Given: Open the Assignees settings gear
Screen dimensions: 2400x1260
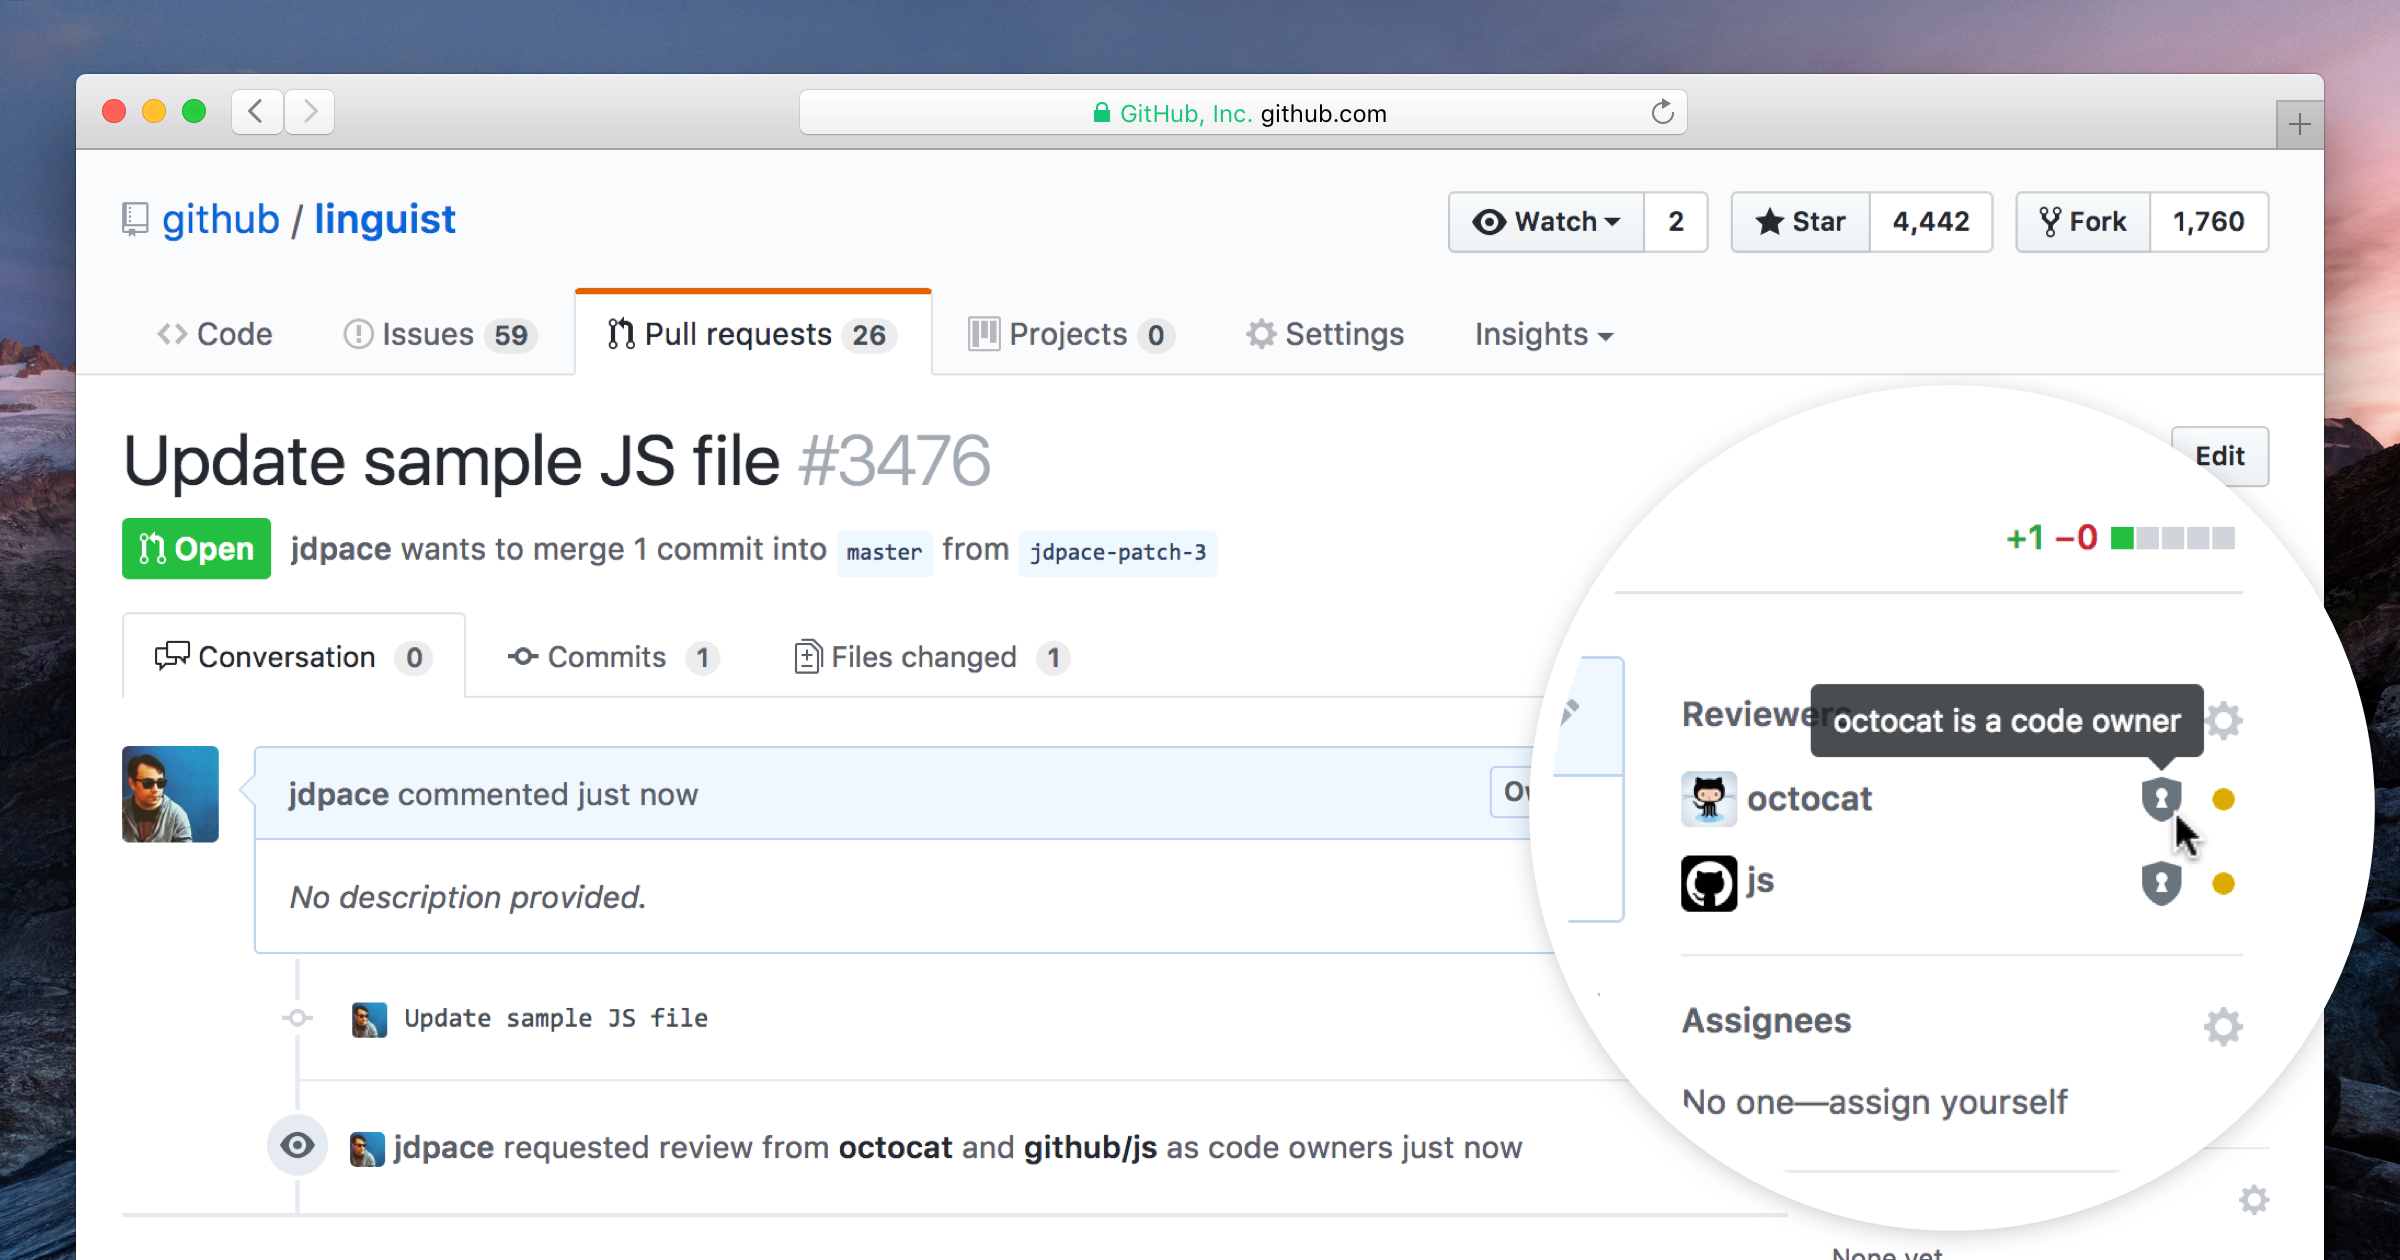Looking at the screenshot, I should tap(2223, 1026).
